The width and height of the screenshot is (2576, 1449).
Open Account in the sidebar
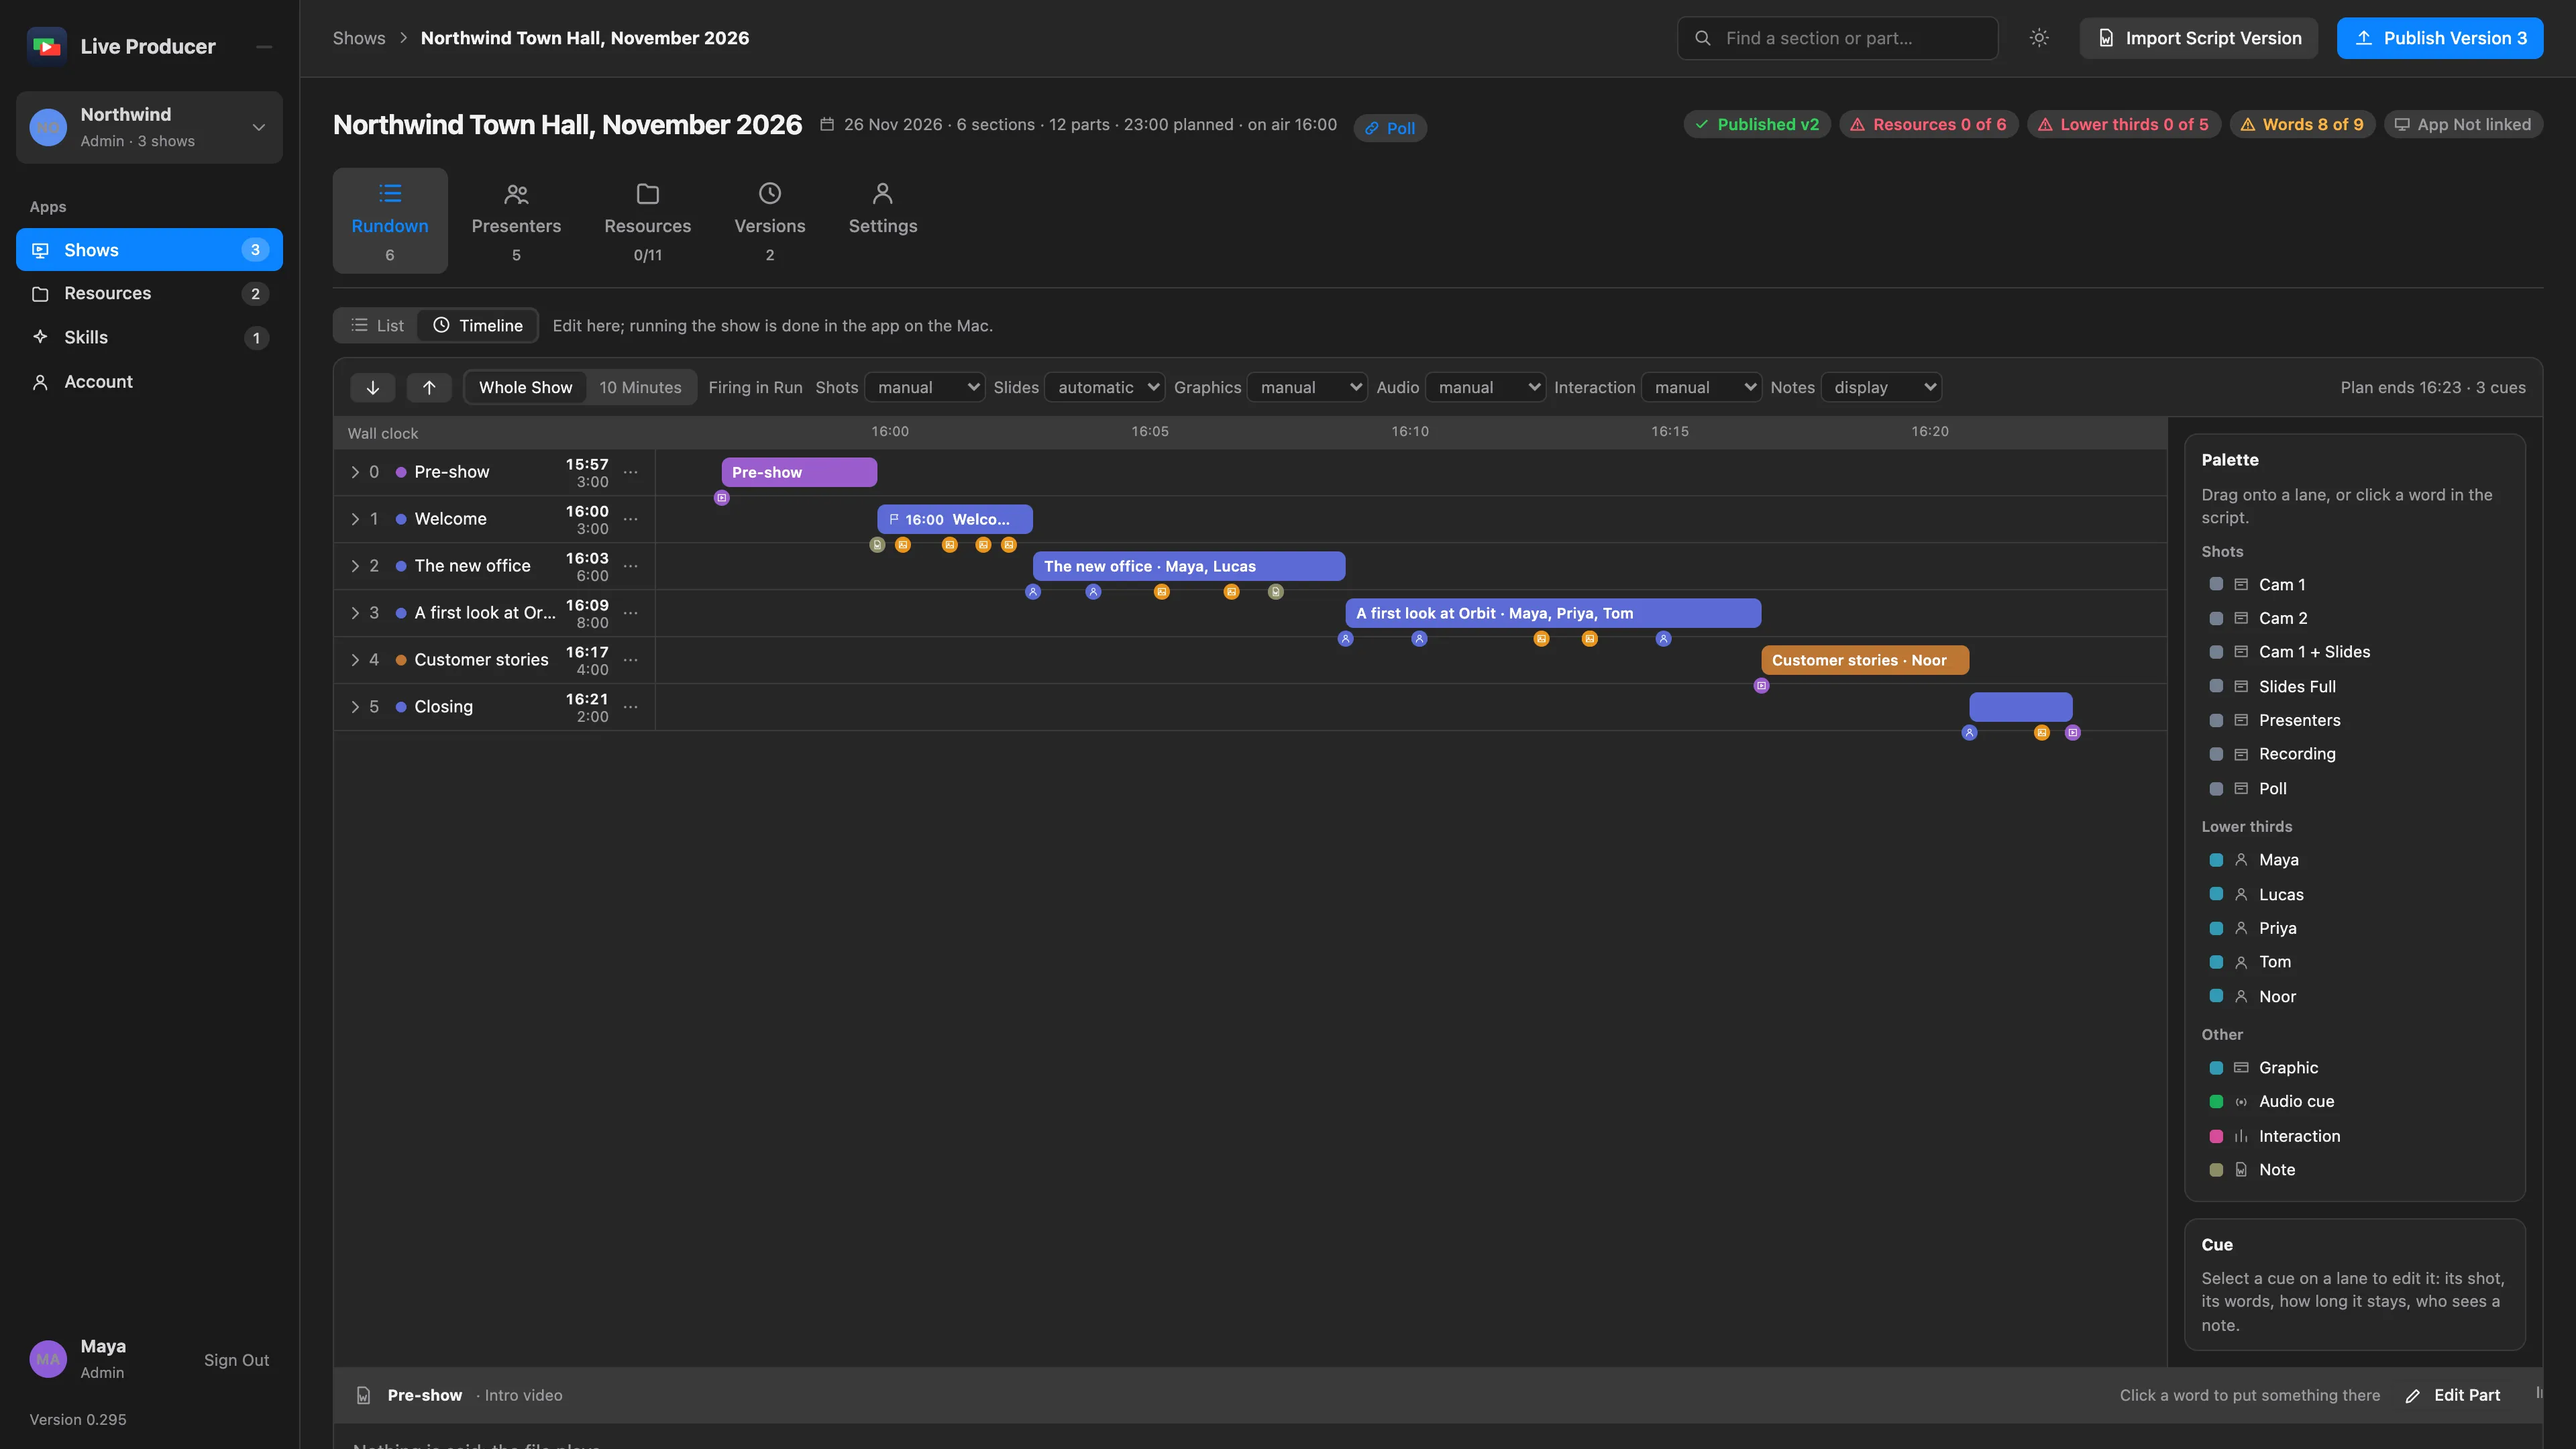[149, 382]
